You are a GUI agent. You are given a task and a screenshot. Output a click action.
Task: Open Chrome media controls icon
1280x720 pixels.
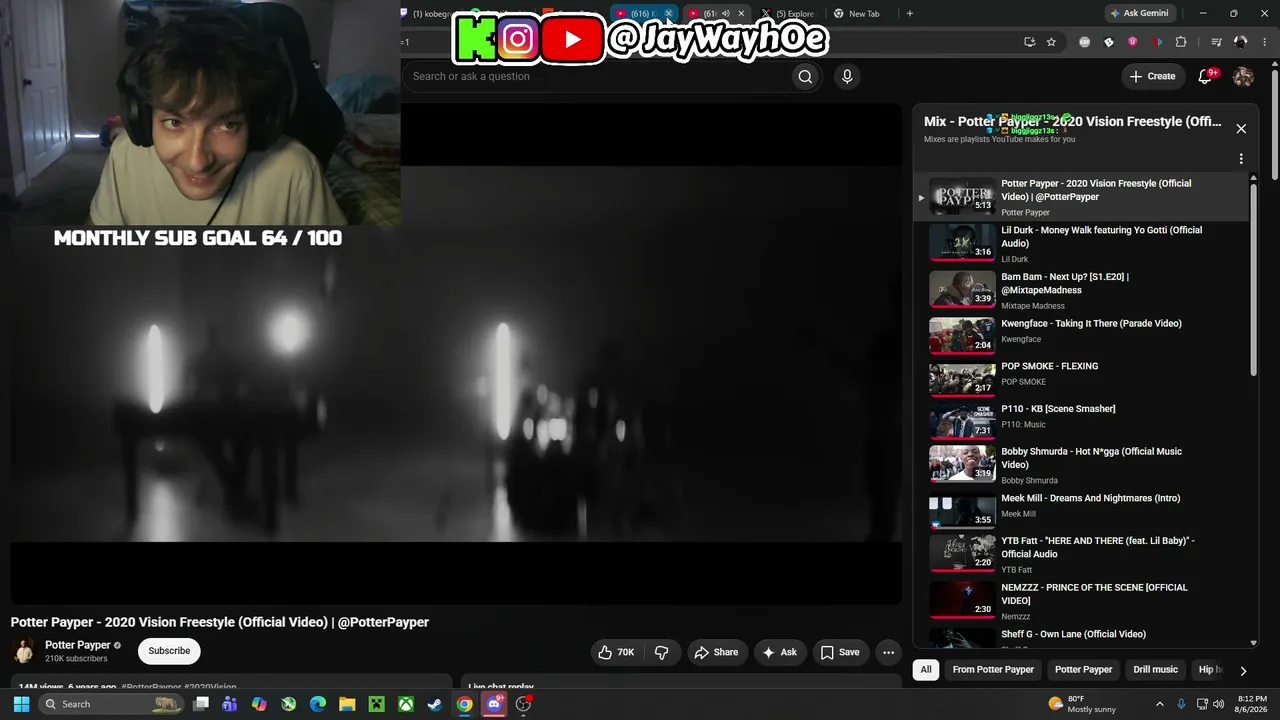coord(1216,42)
